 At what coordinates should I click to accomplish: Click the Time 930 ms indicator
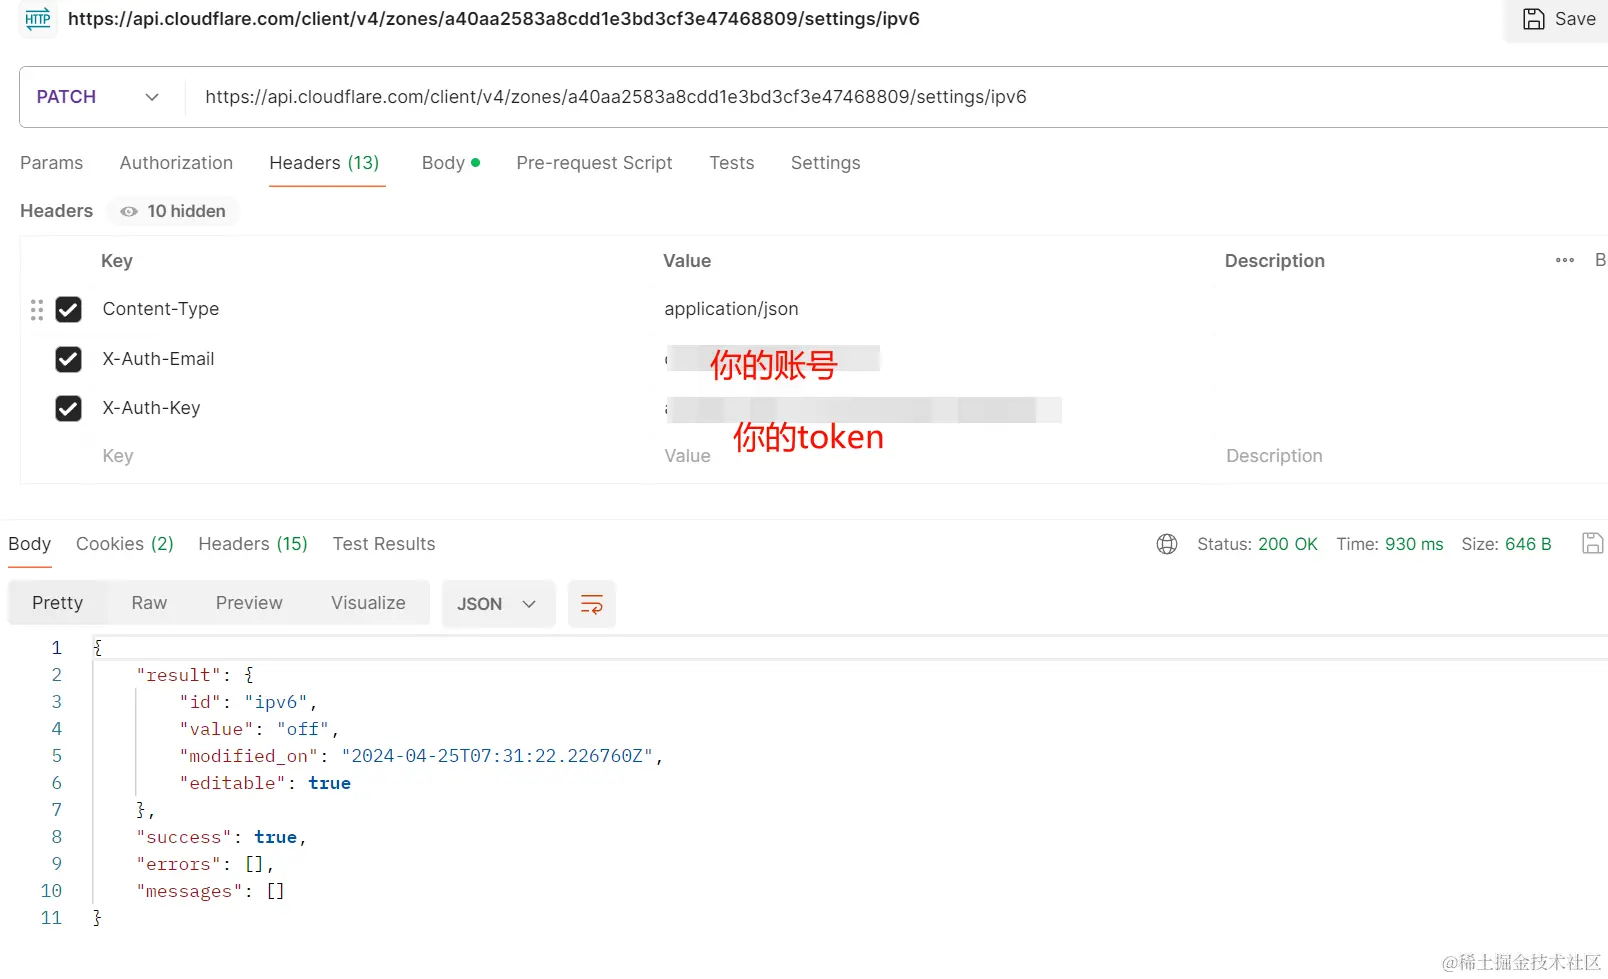1389,544
